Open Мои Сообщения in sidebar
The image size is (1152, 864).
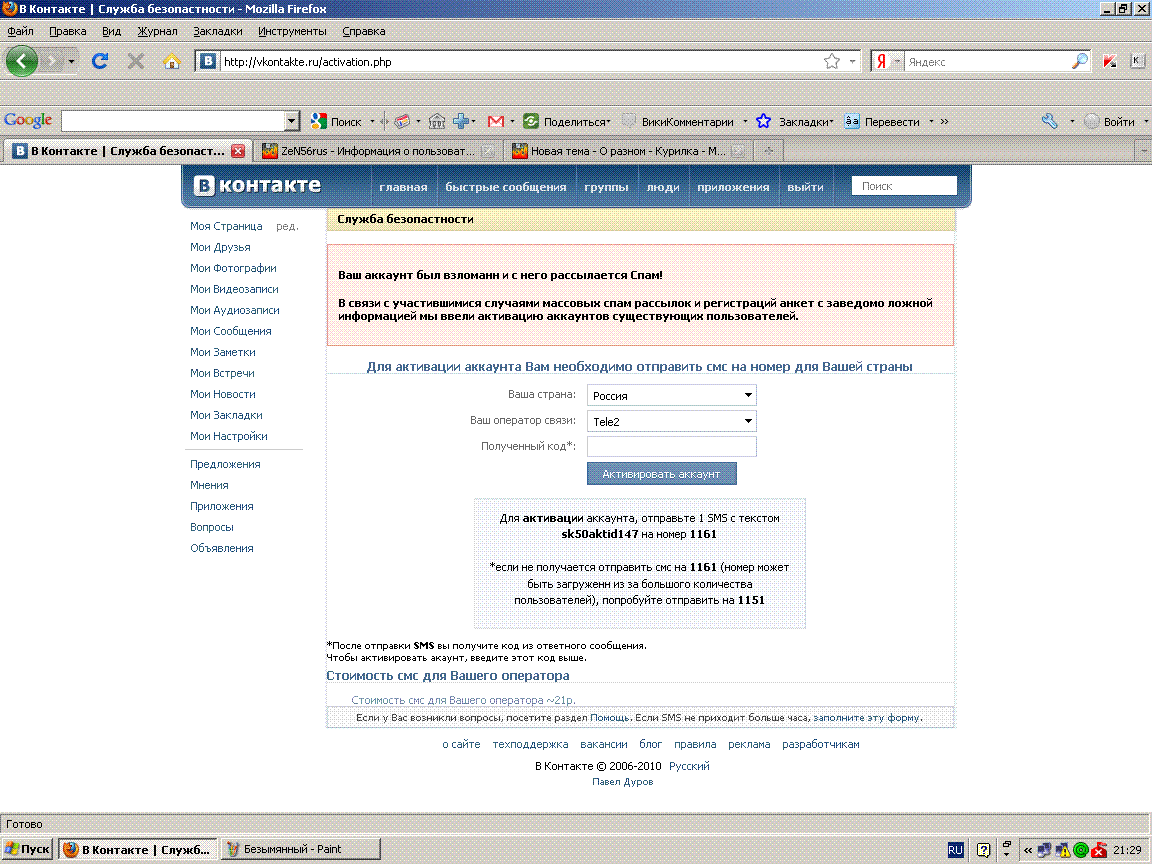(231, 331)
